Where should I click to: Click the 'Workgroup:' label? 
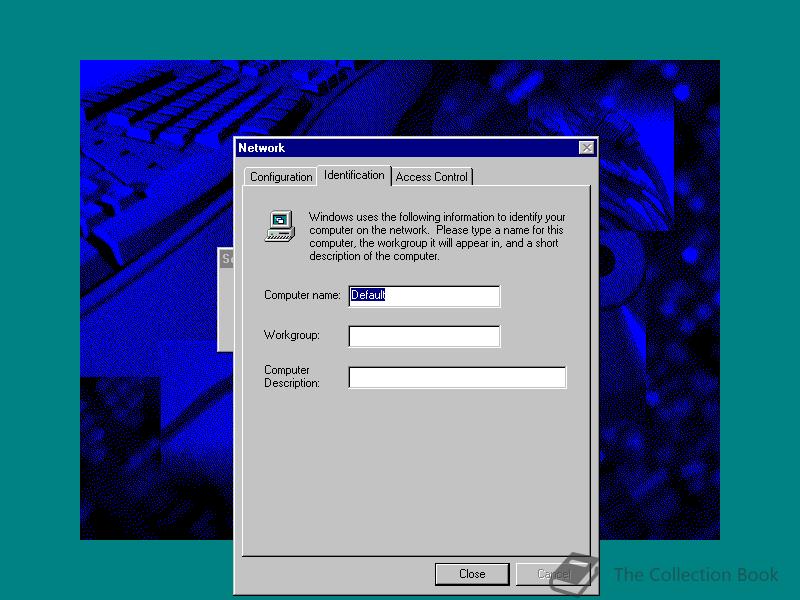291,335
